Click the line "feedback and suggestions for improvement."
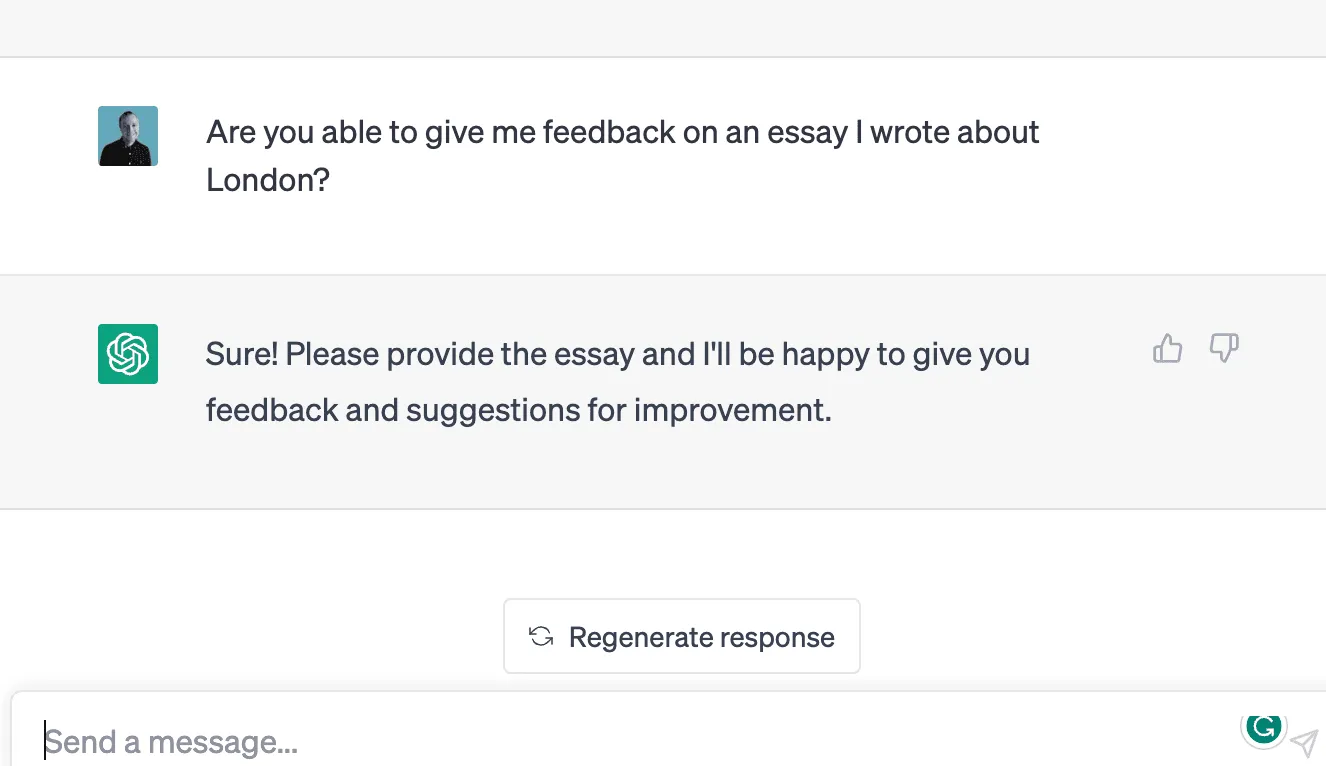 point(518,410)
